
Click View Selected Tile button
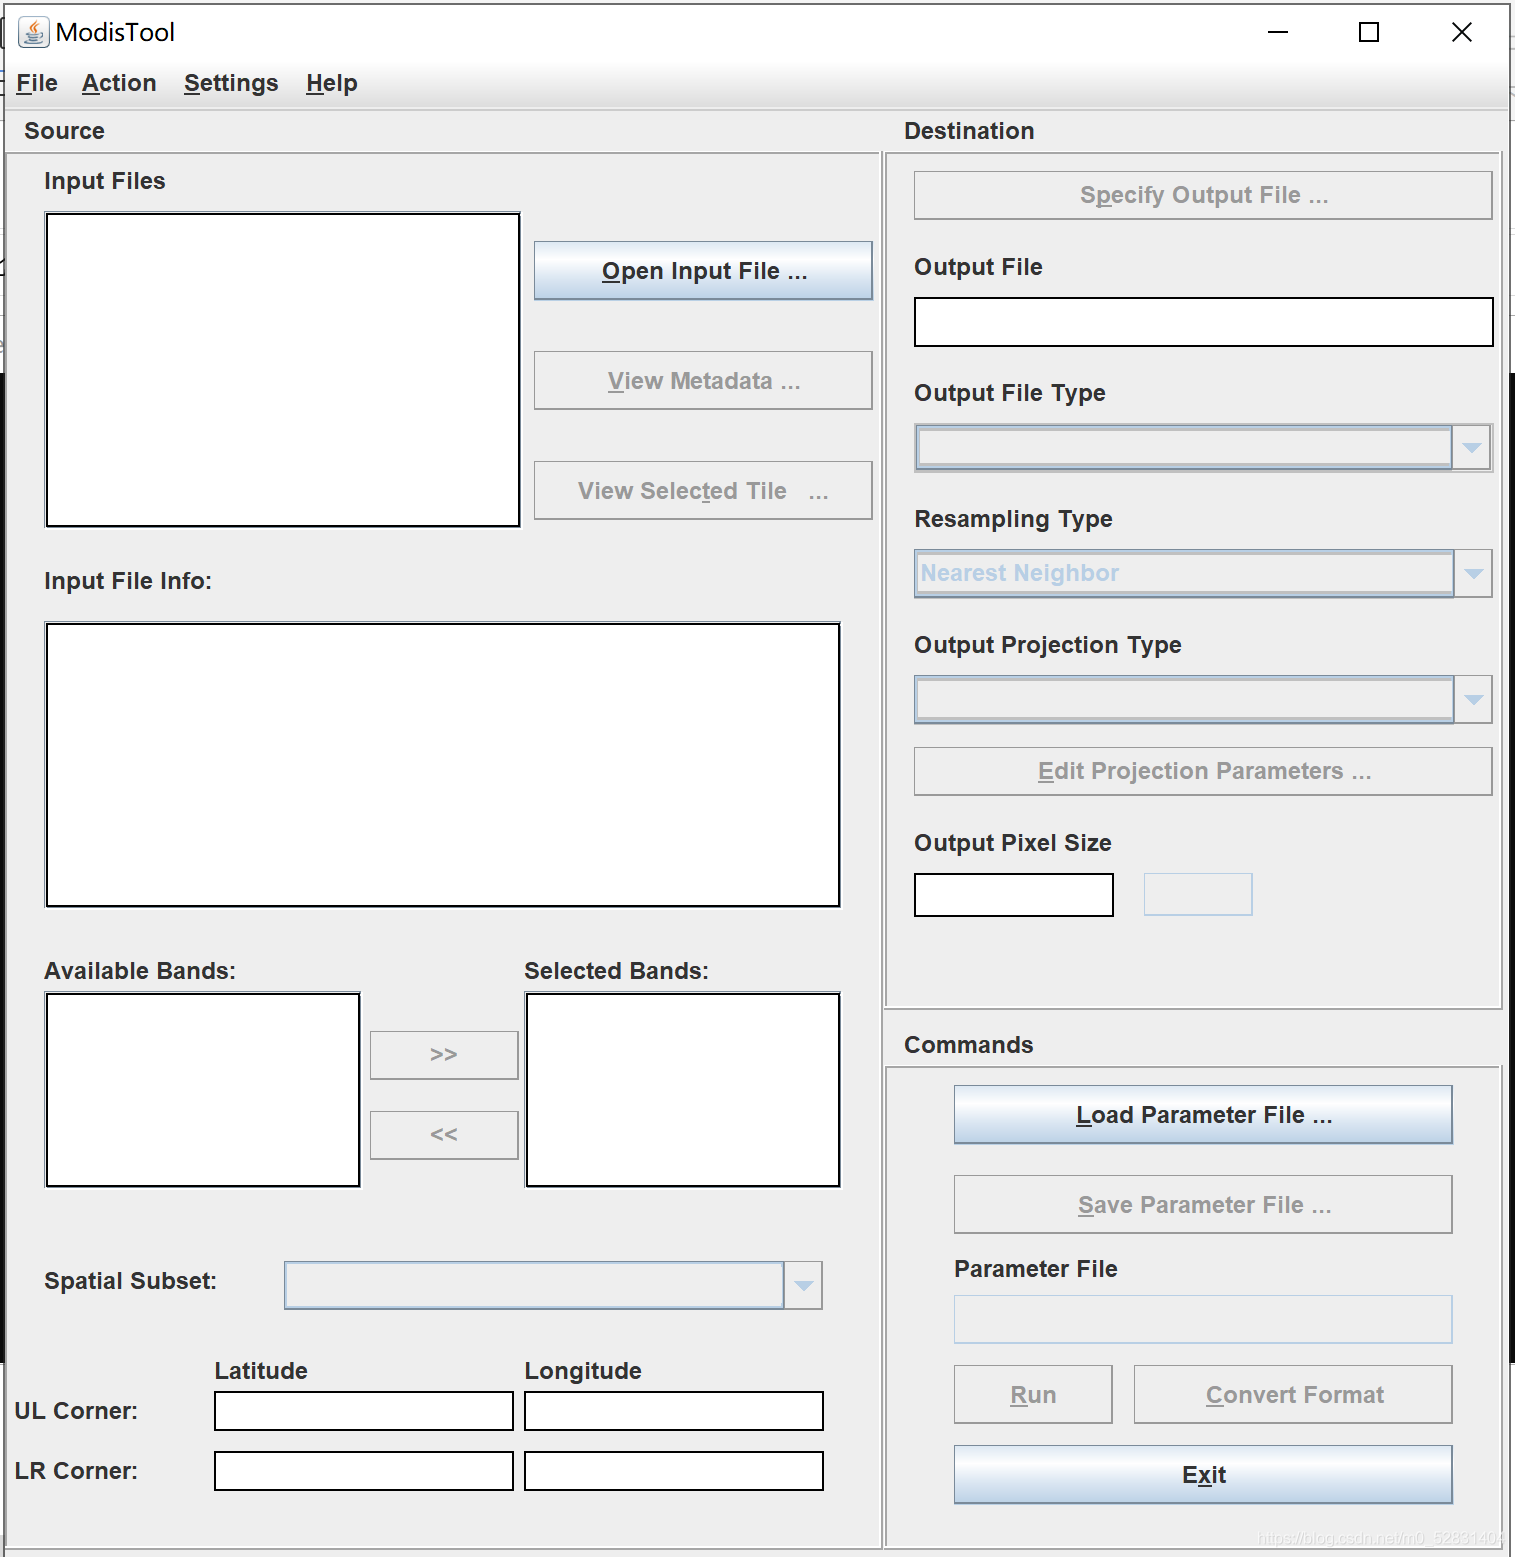[703, 491]
